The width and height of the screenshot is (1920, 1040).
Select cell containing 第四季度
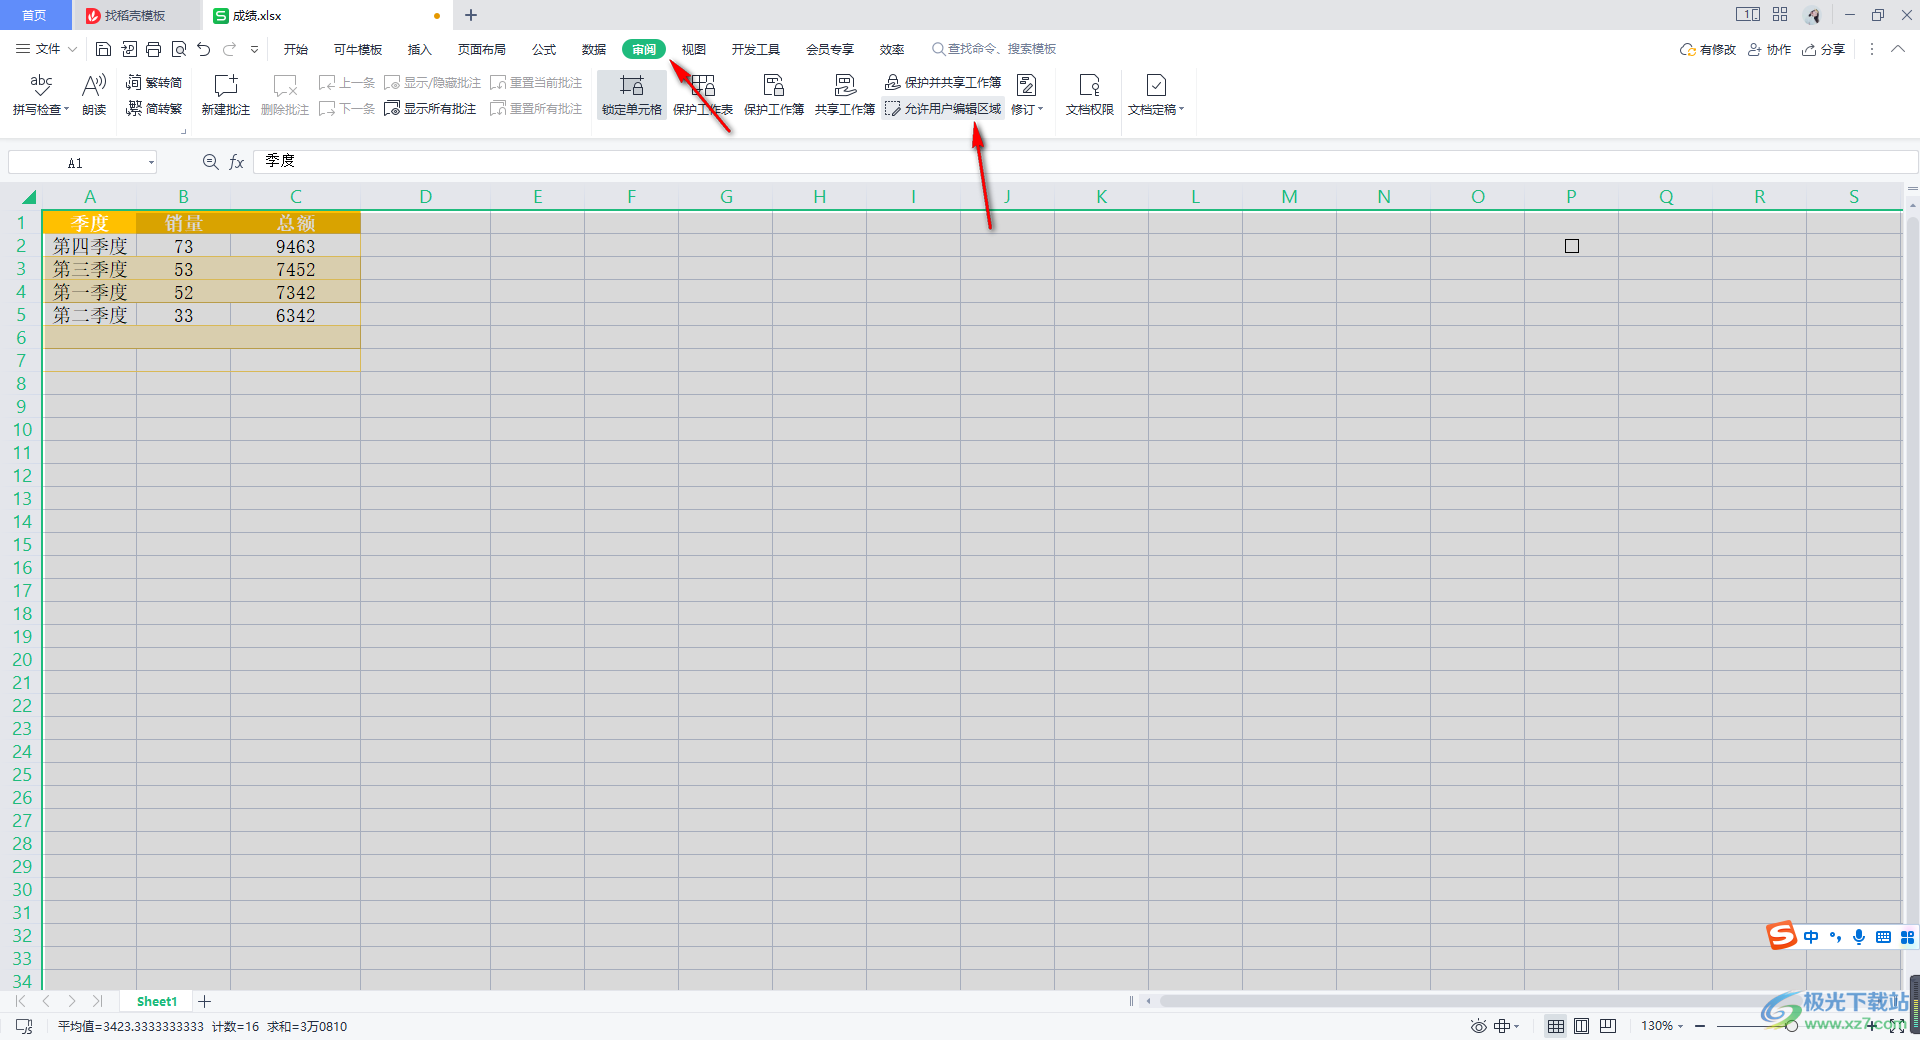pos(90,246)
